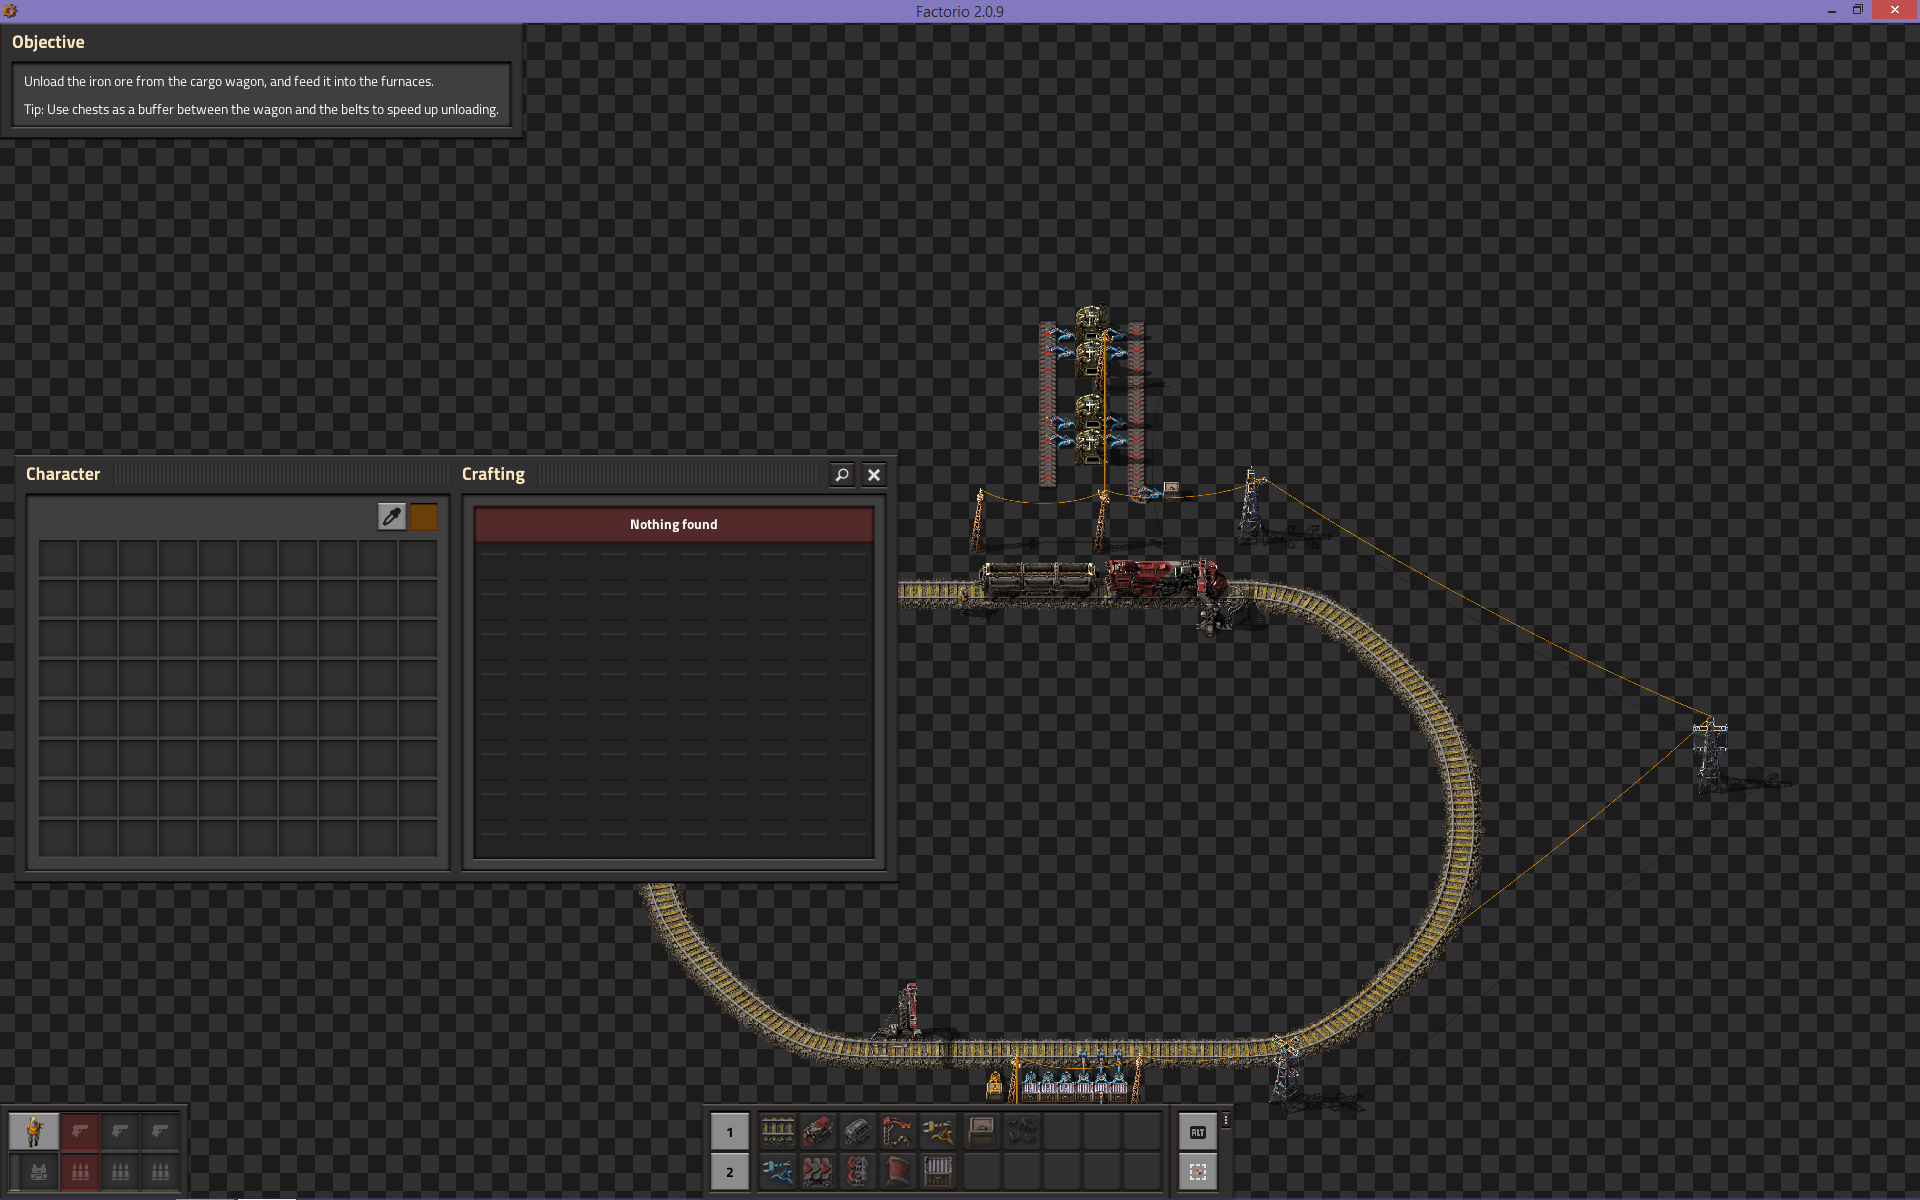The image size is (1920, 1200).
Task: Select the greyed-out chest item in hotbar row 1
Action: coord(981,1131)
